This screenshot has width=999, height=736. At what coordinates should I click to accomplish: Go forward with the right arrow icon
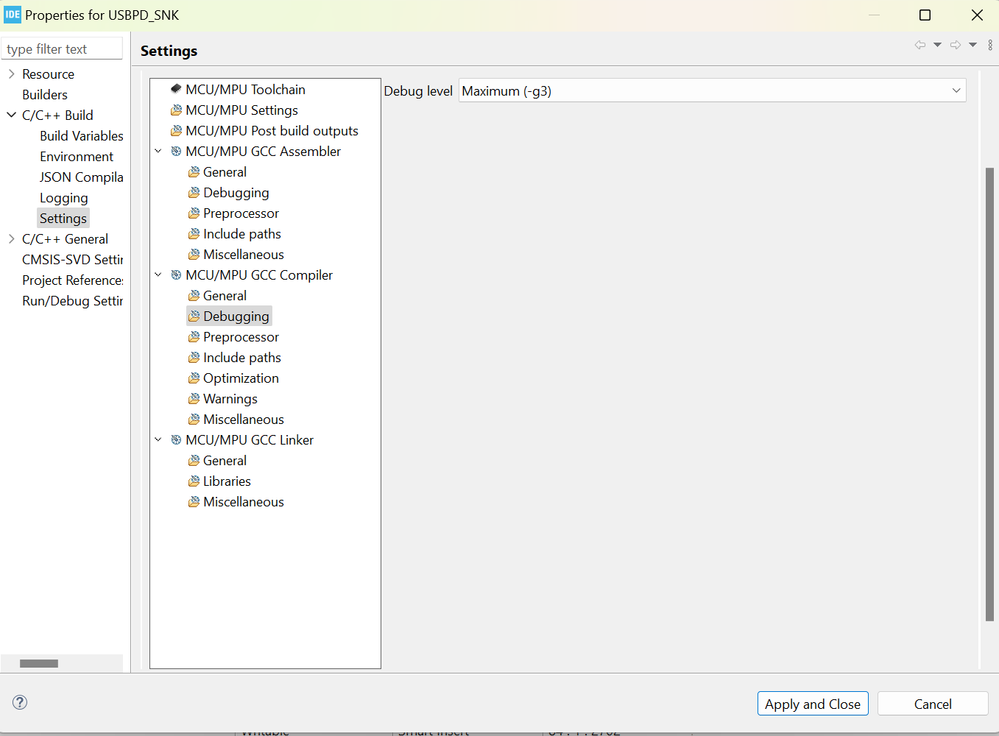coord(955,45)
